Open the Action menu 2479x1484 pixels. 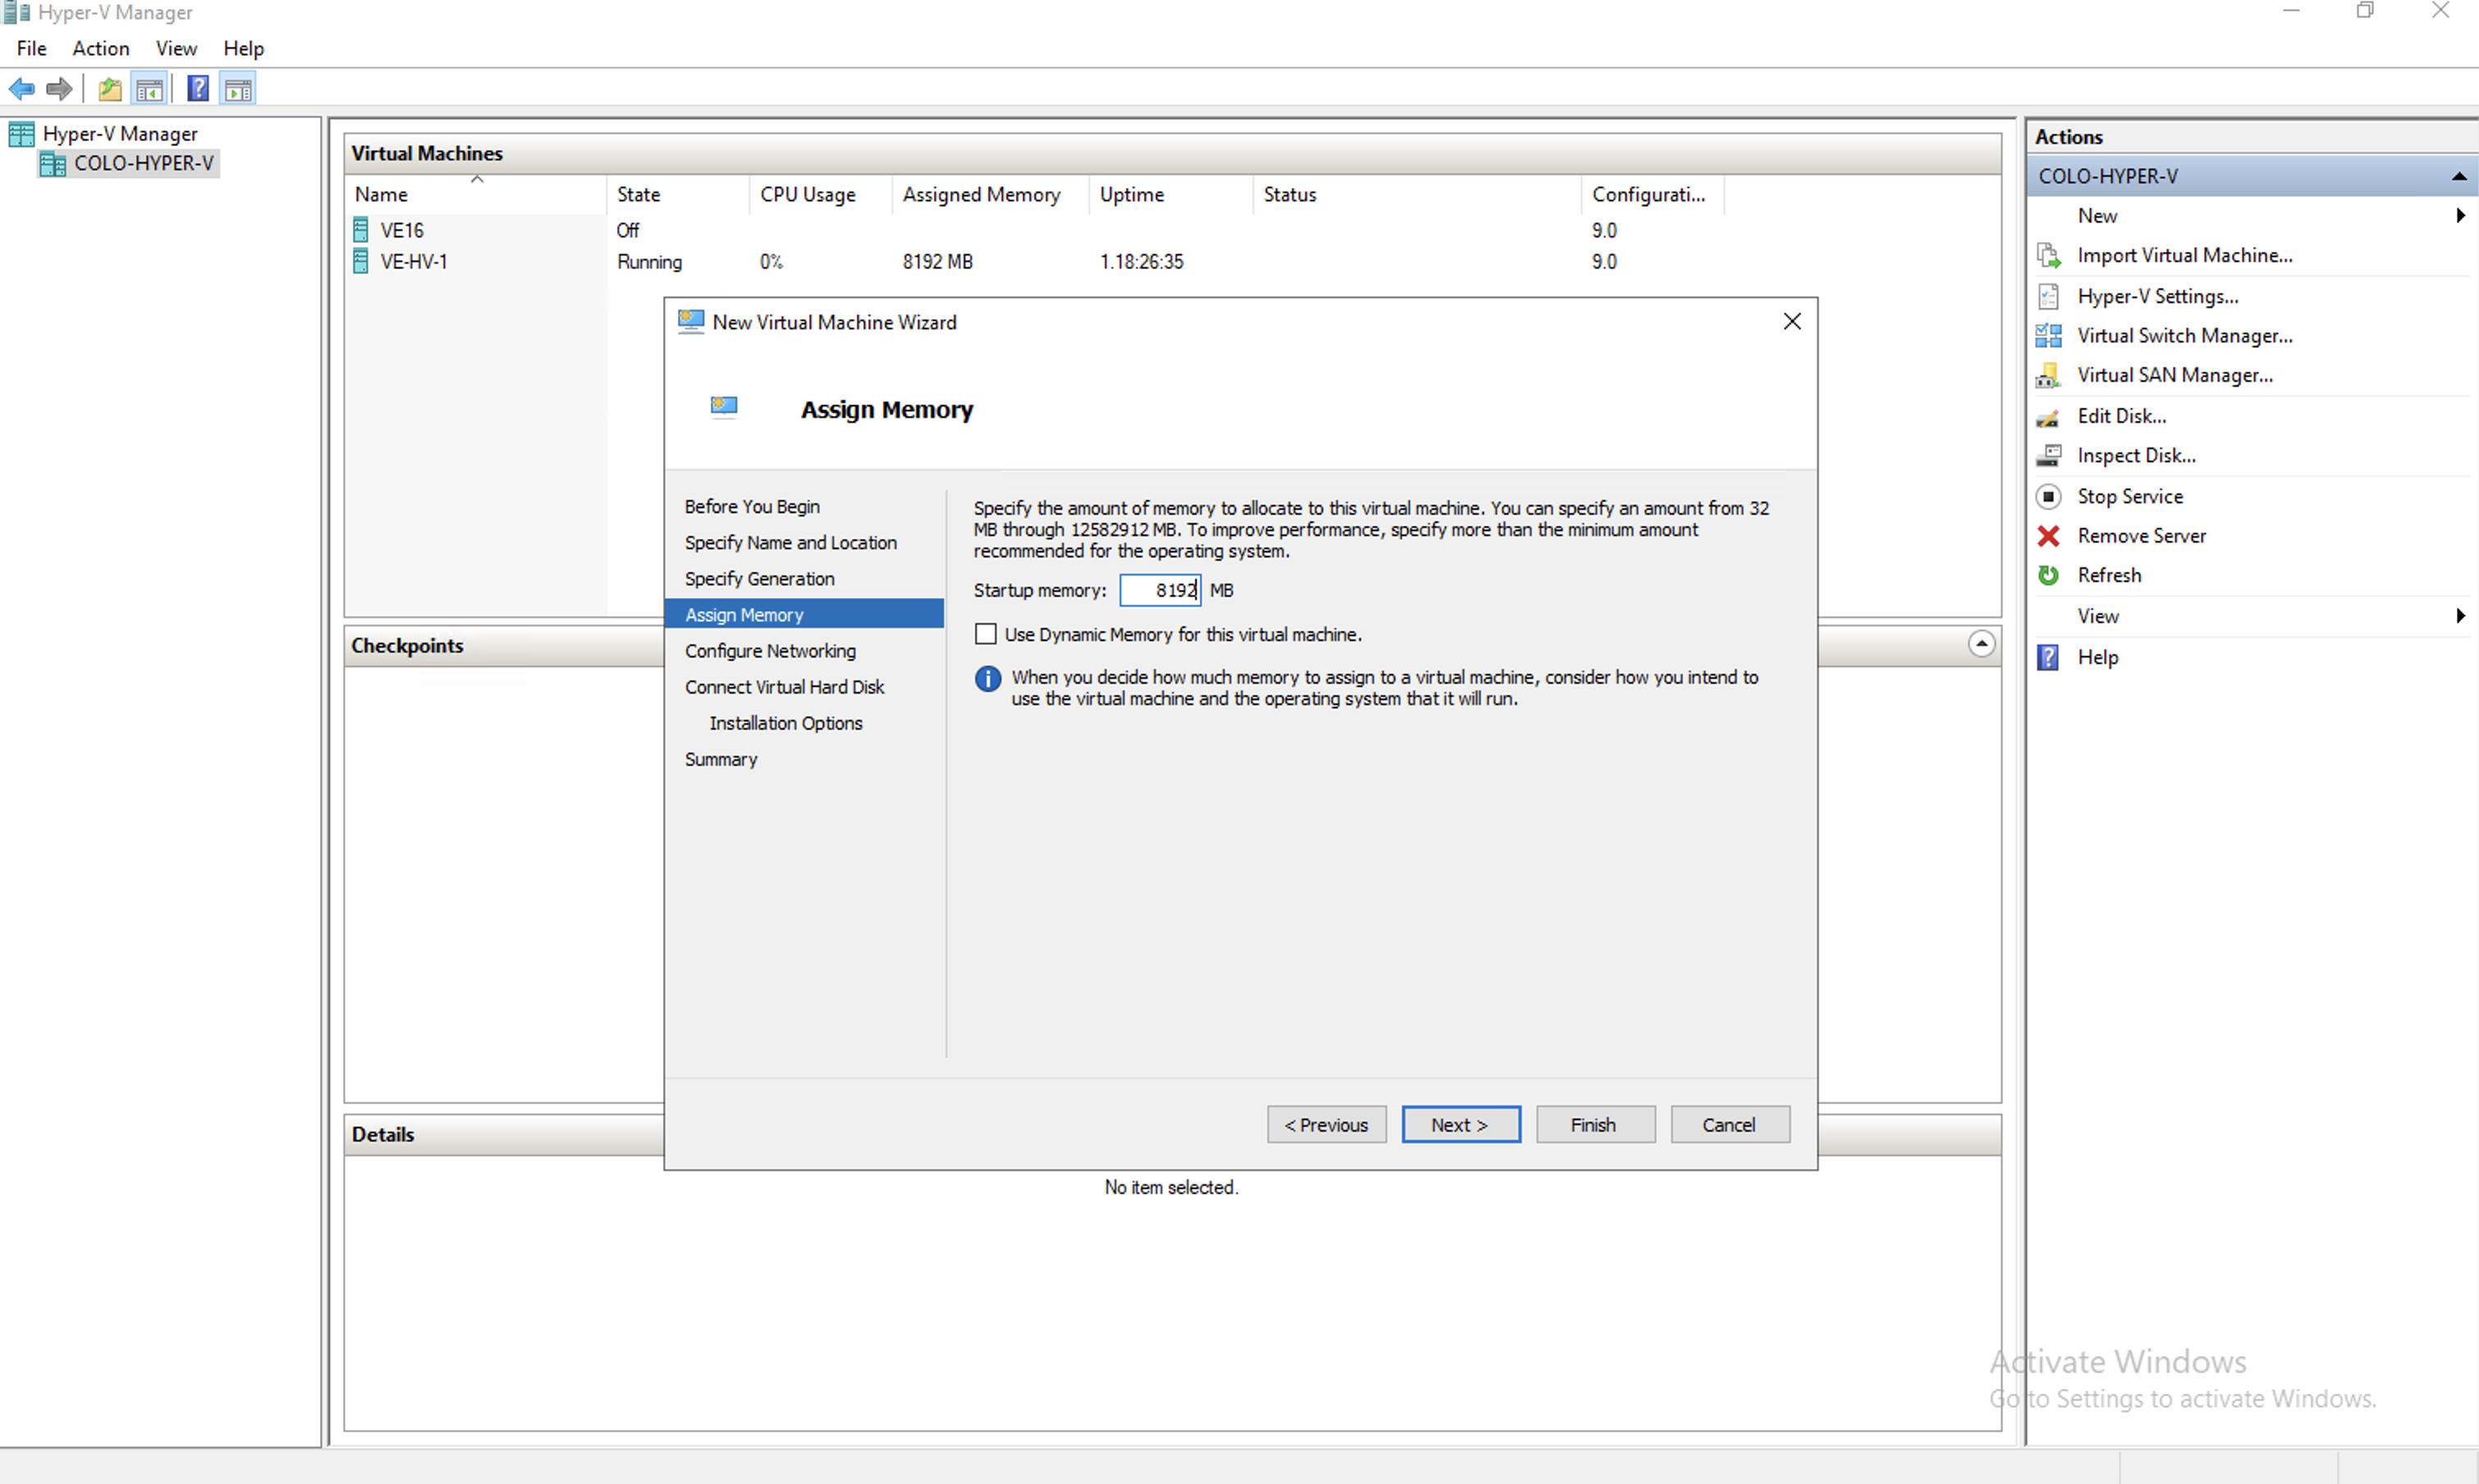100,48
